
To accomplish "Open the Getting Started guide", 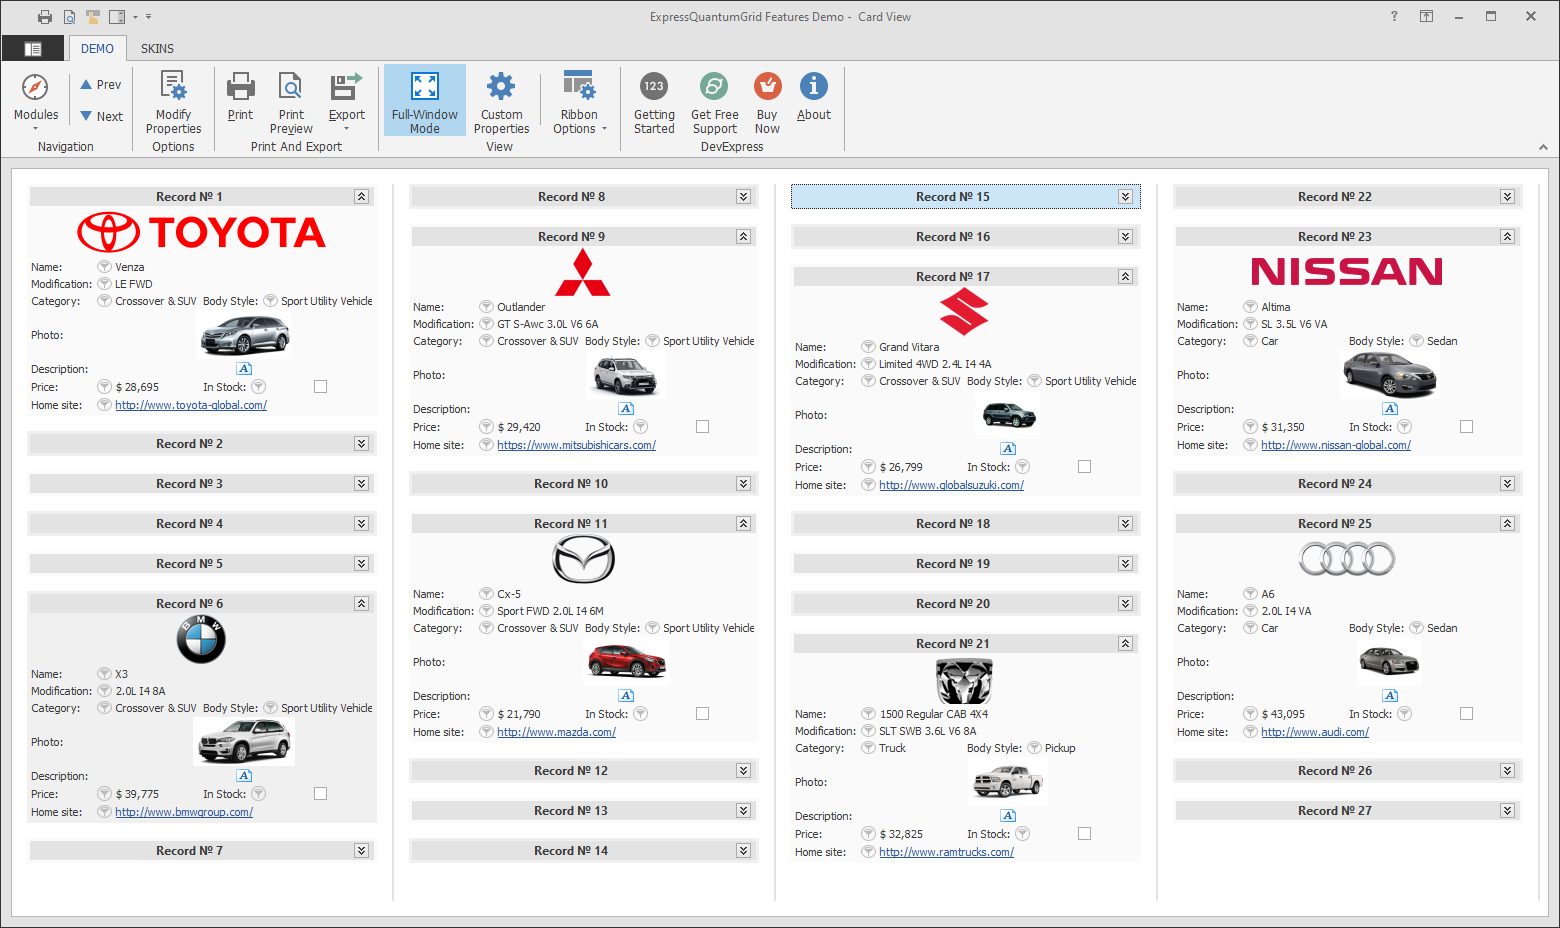I will point(654,102).
